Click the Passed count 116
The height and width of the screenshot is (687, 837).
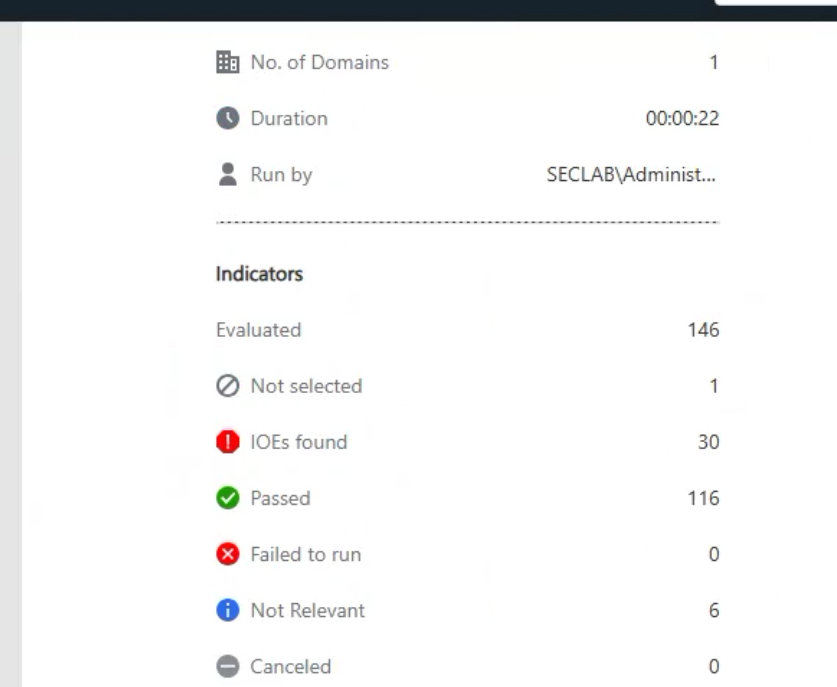[x=703, y=498]
